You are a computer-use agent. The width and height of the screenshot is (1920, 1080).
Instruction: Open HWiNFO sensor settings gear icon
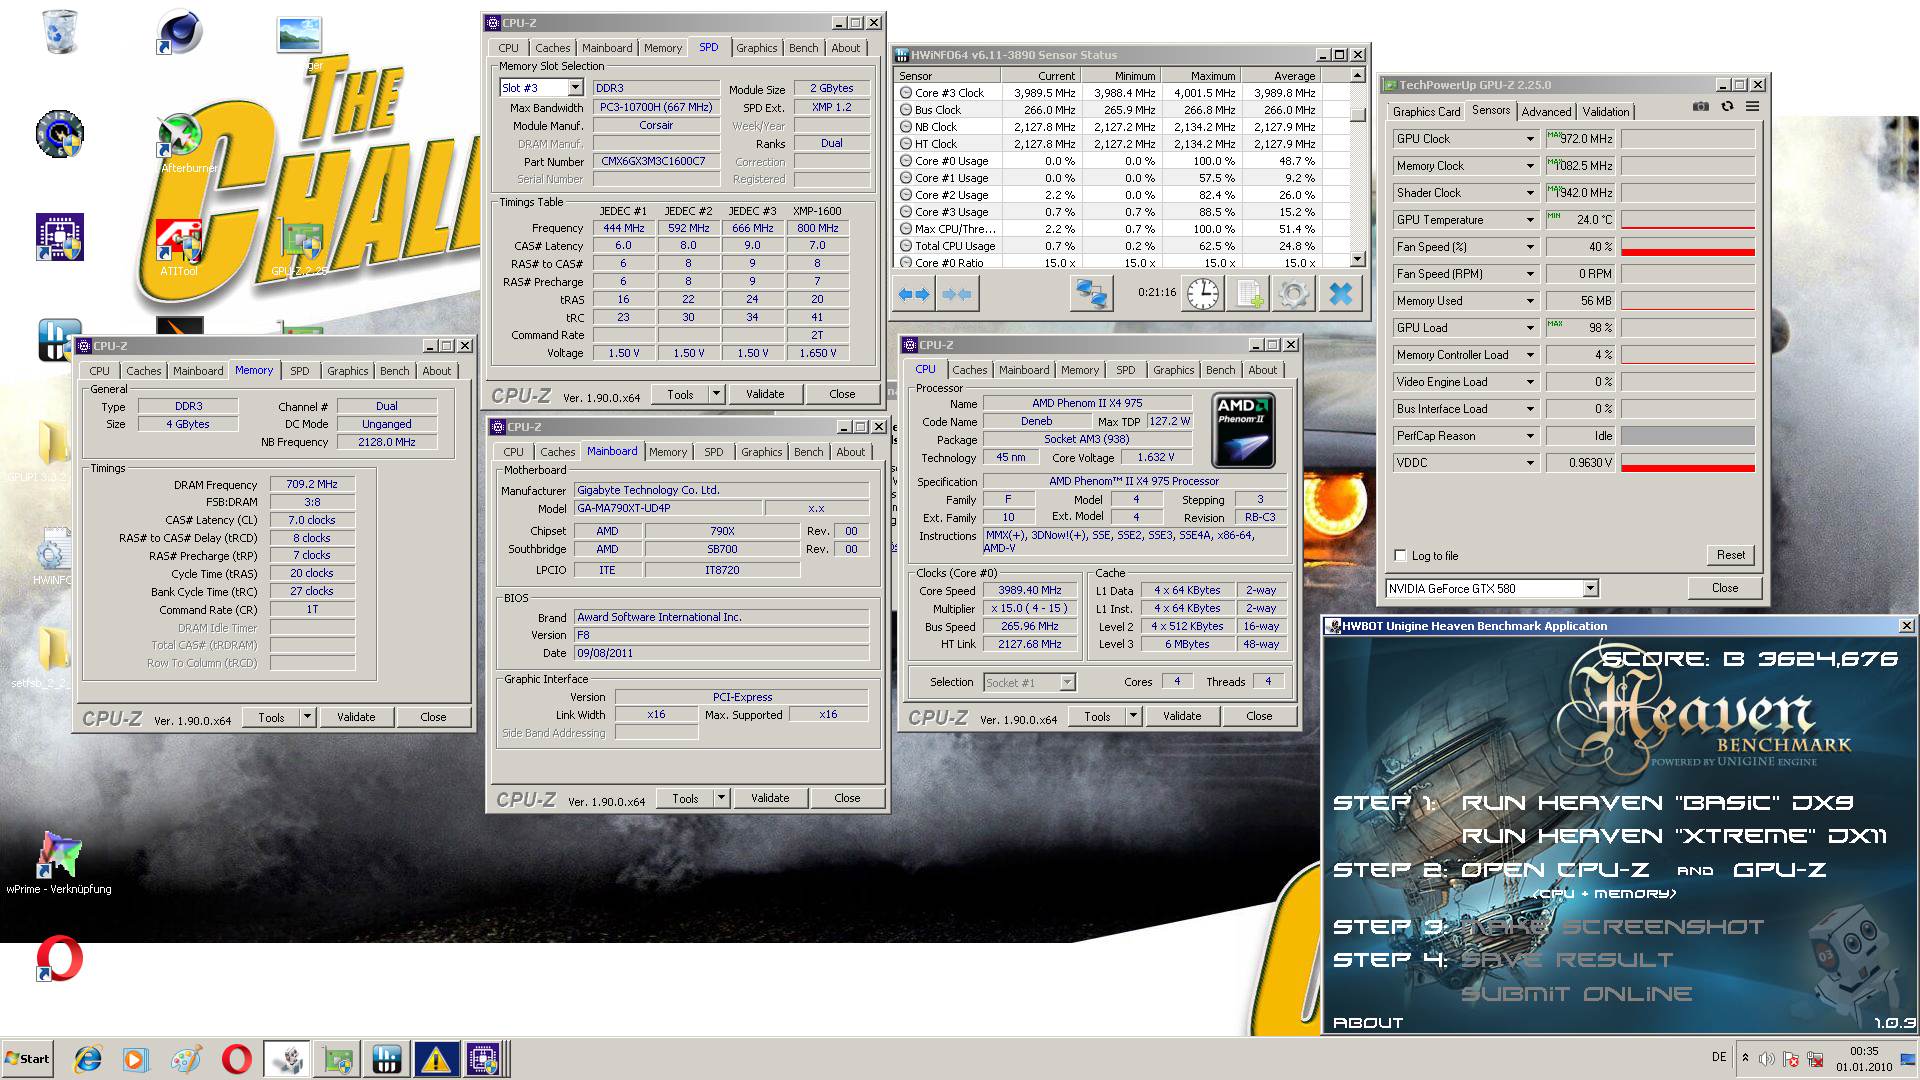[x=1293, y=294]
